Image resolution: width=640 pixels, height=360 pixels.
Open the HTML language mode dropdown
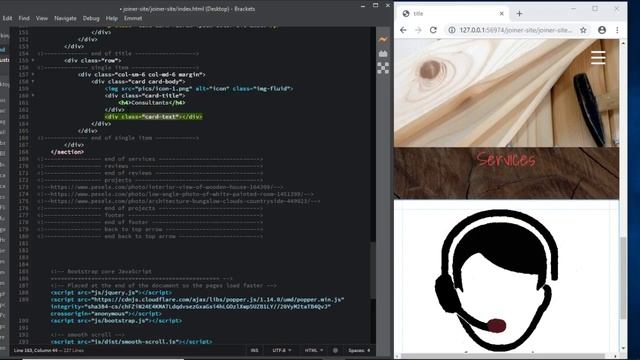[313, 350]
